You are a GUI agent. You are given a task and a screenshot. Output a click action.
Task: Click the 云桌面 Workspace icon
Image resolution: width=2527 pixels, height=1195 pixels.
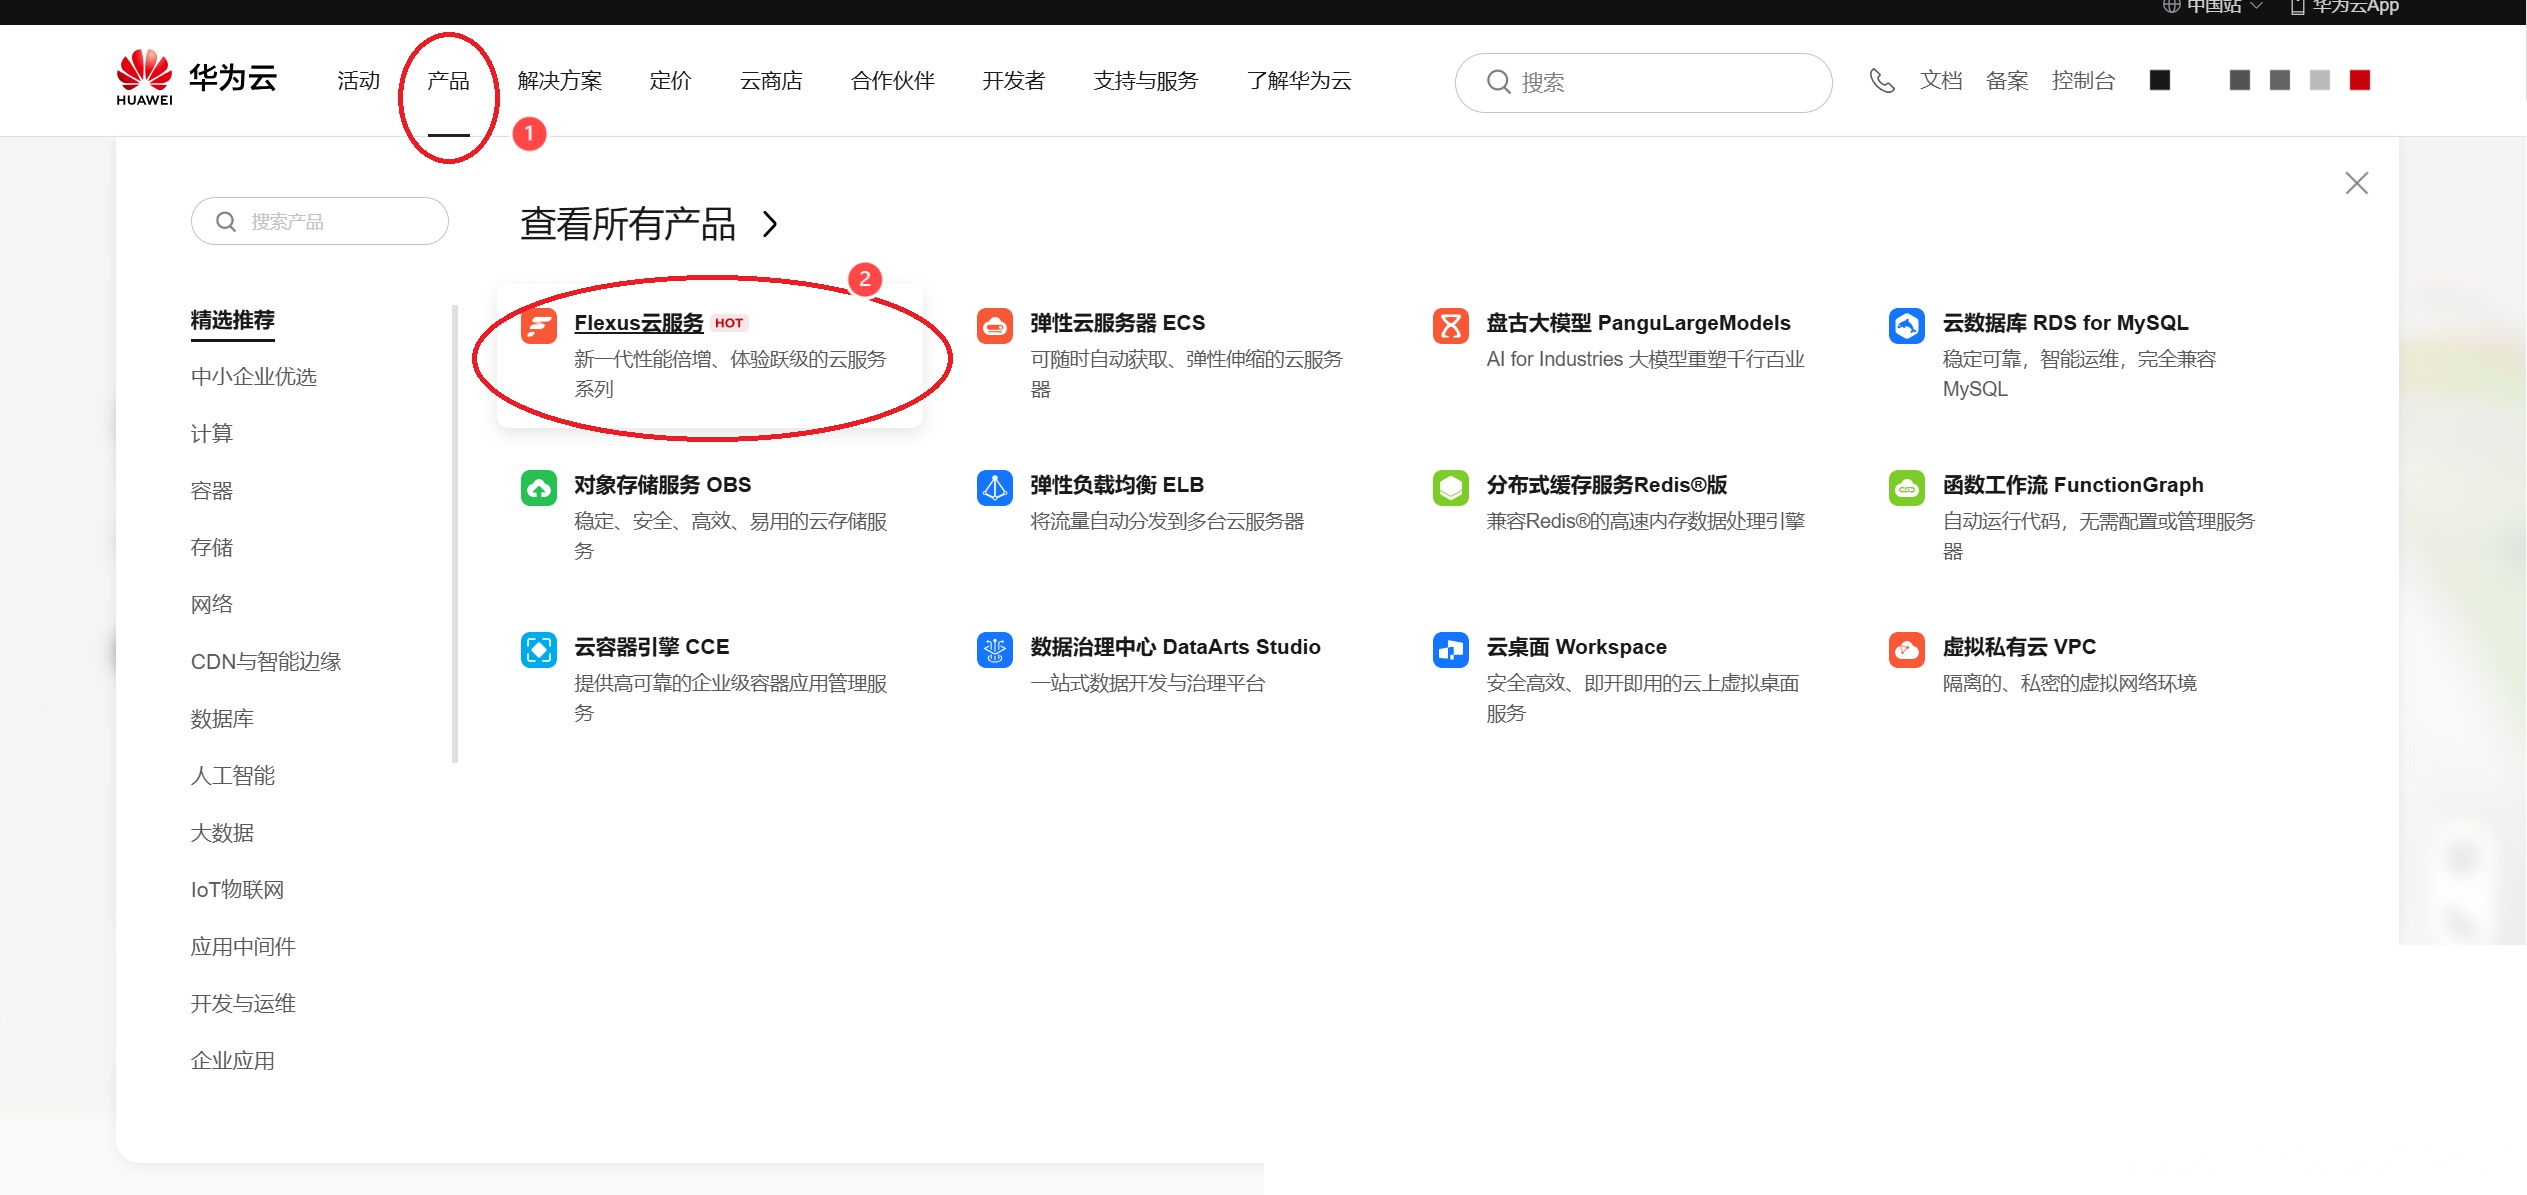[x=1451, y=650]
